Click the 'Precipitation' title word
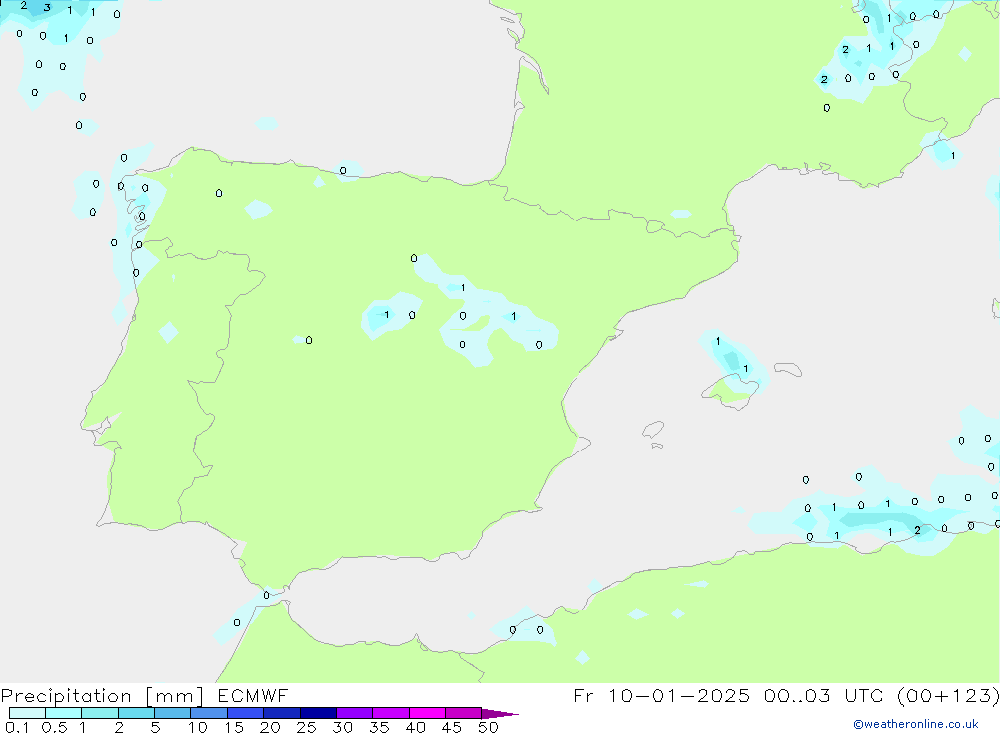 pyautogui.click(x=66, y=696)
